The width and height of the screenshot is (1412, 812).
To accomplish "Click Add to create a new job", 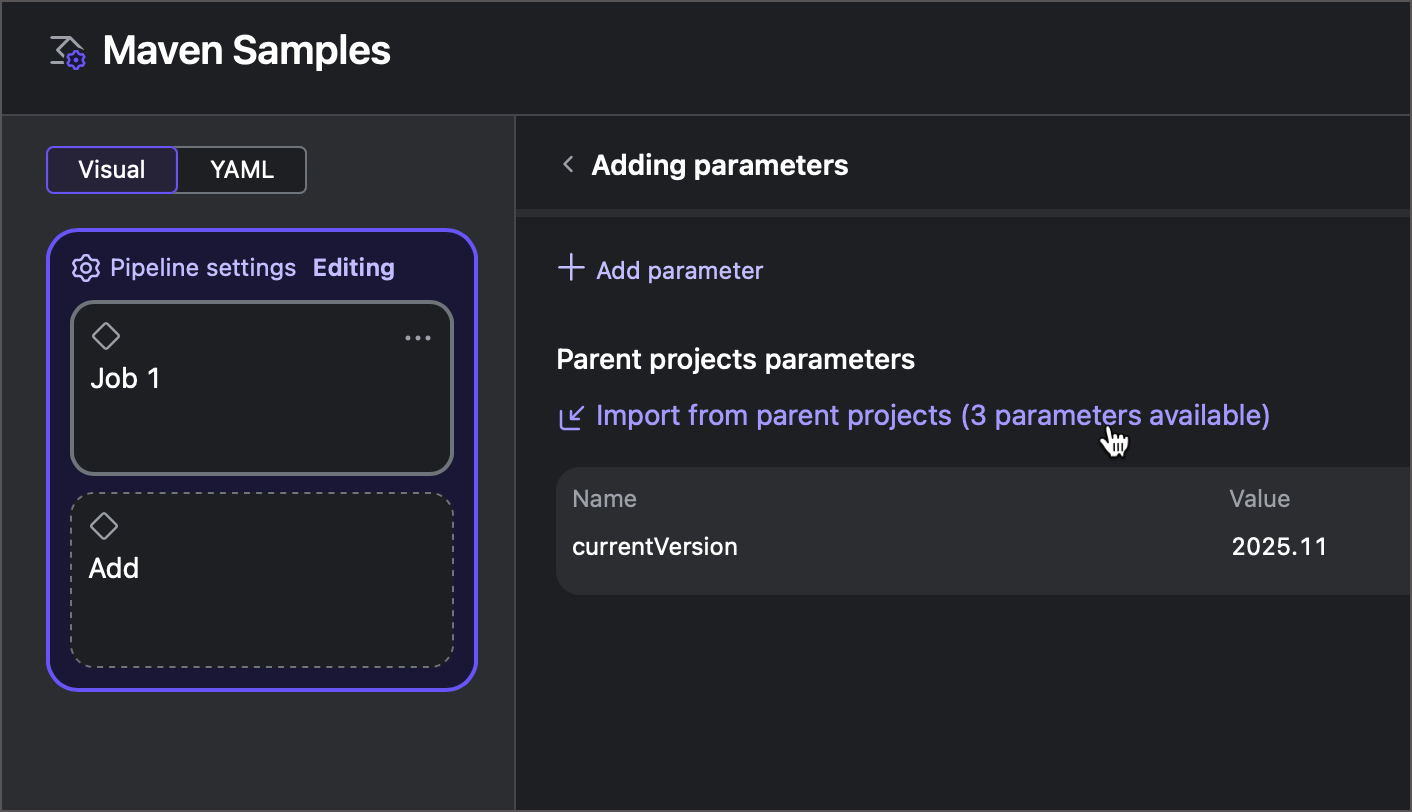I will (x=261, y=581).
